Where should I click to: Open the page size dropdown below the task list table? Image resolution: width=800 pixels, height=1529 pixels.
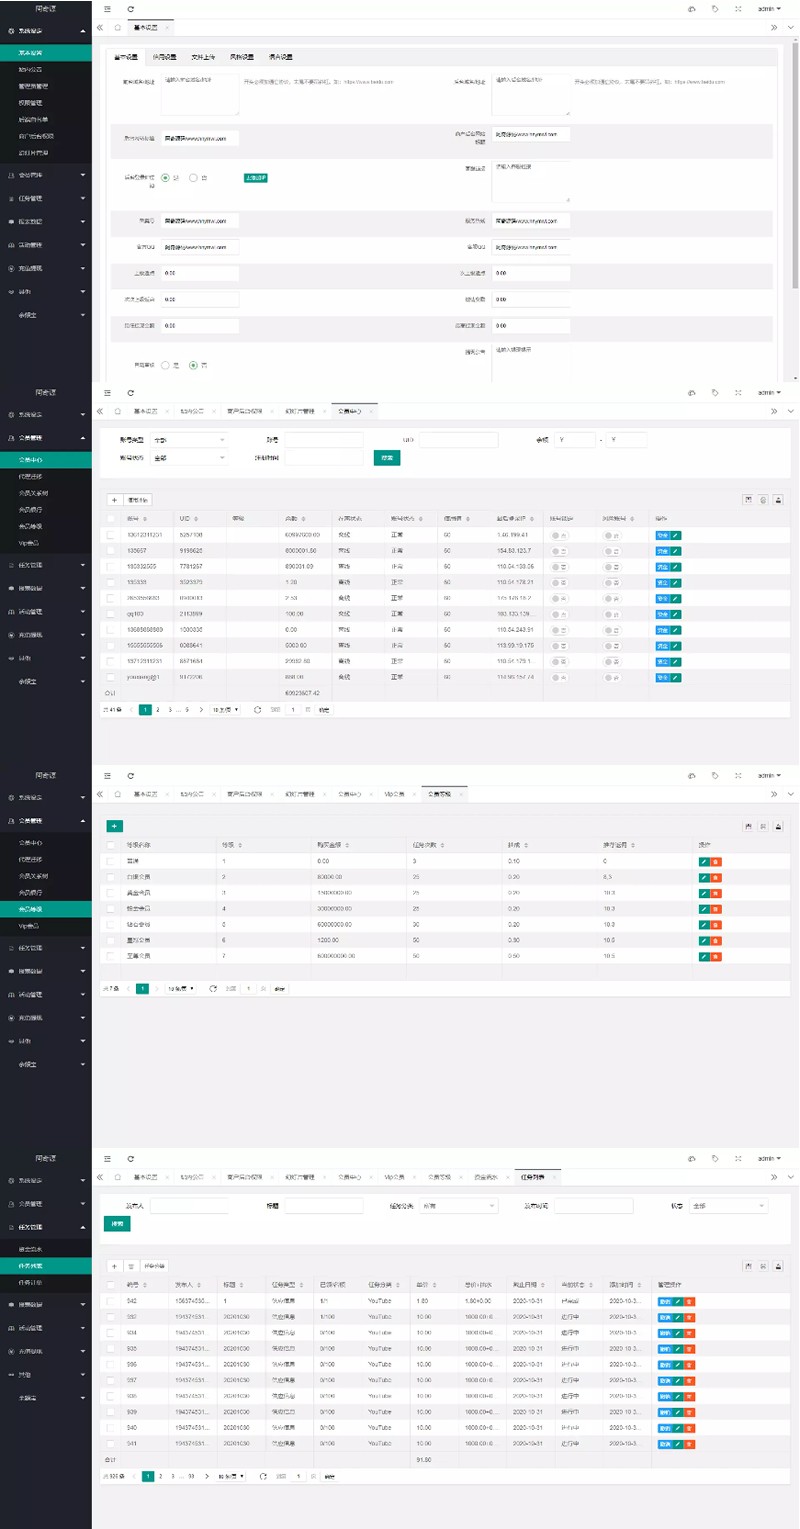(232, 1476)
